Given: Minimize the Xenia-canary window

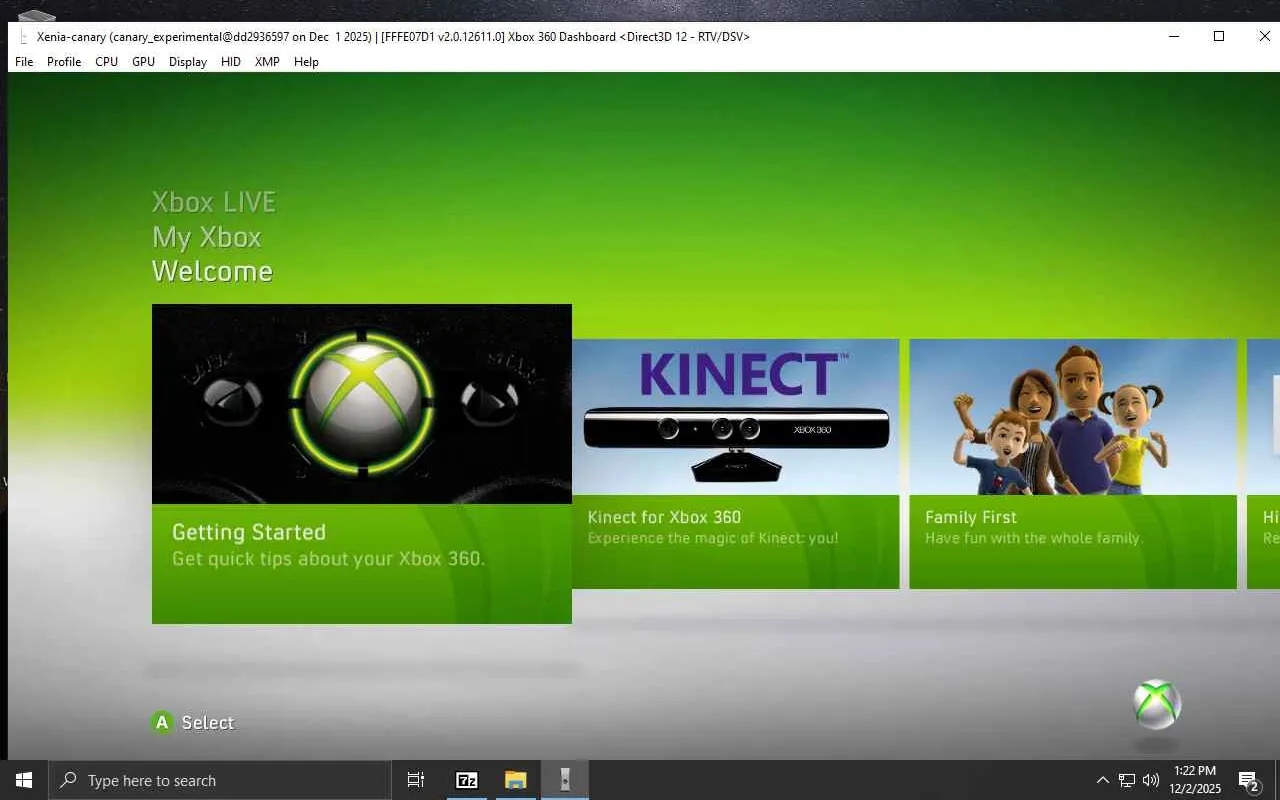Looking at the screenshot, I should coord(1173,36).
